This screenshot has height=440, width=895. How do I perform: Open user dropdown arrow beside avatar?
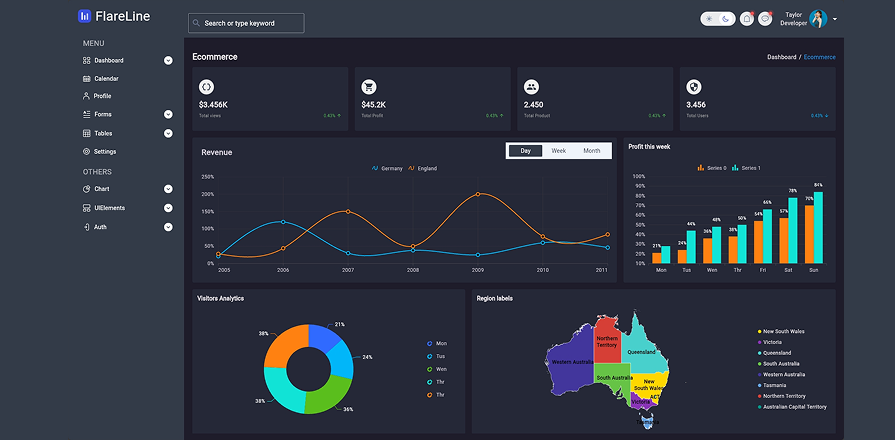(x=835, y=19)
